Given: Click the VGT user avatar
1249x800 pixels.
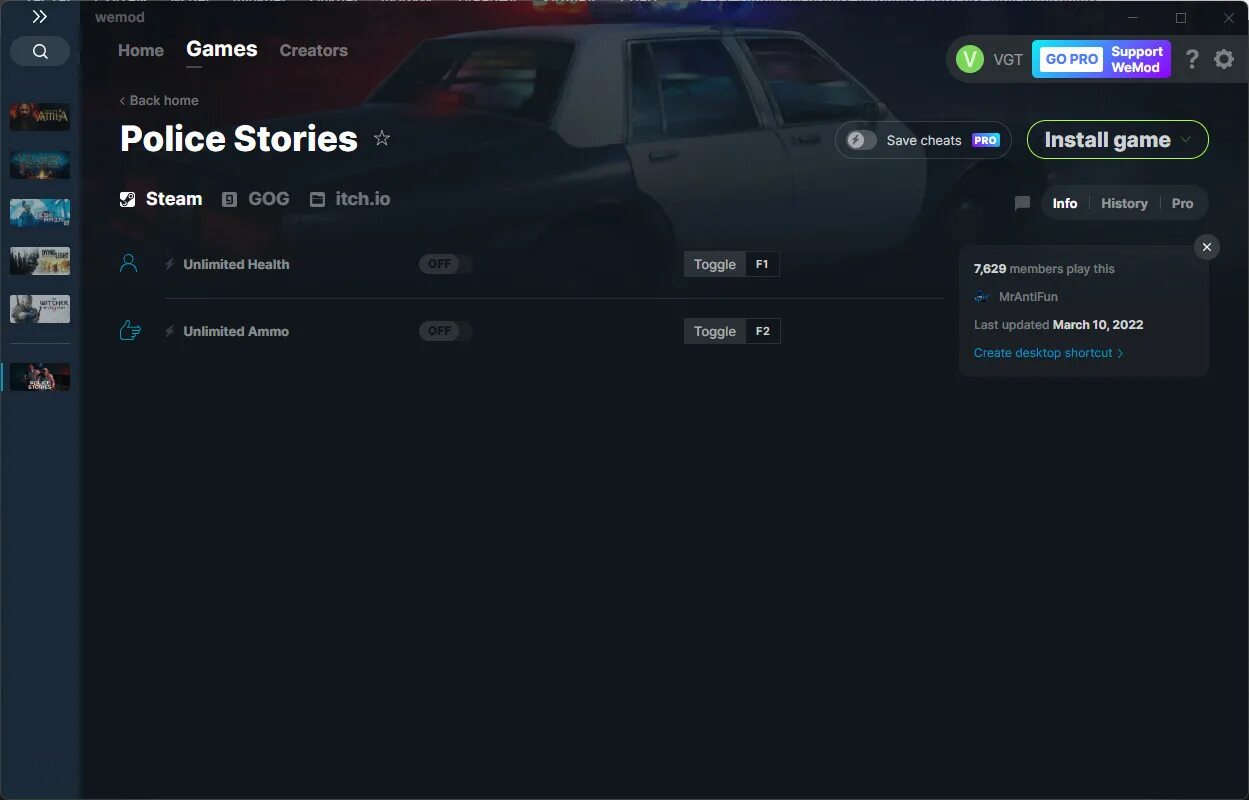Looking at the screenshot, I should click(x=970, y=59).
